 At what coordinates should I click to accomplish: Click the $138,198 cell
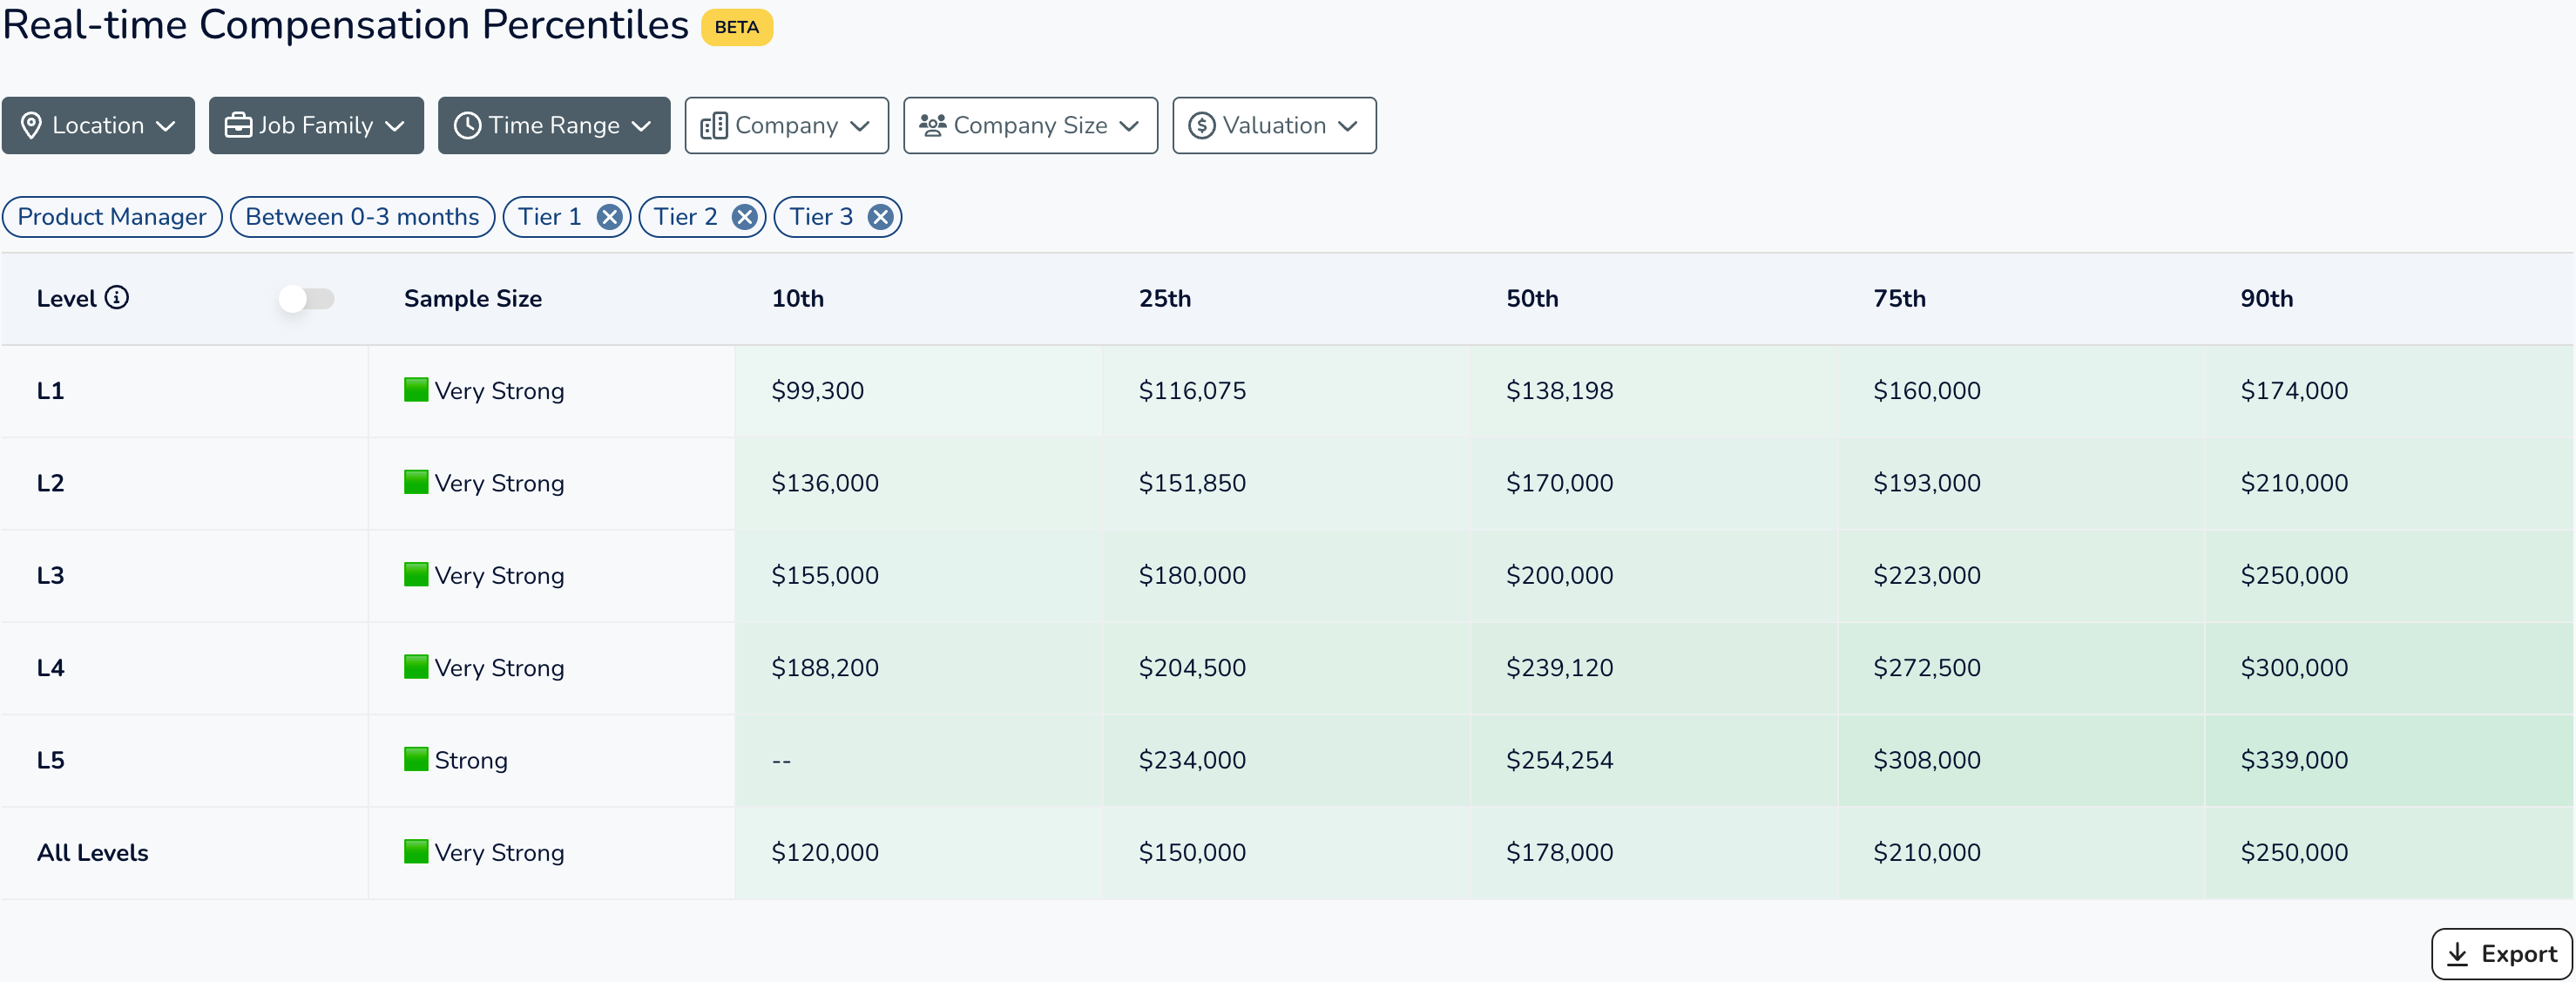[x=1653, y=391]
